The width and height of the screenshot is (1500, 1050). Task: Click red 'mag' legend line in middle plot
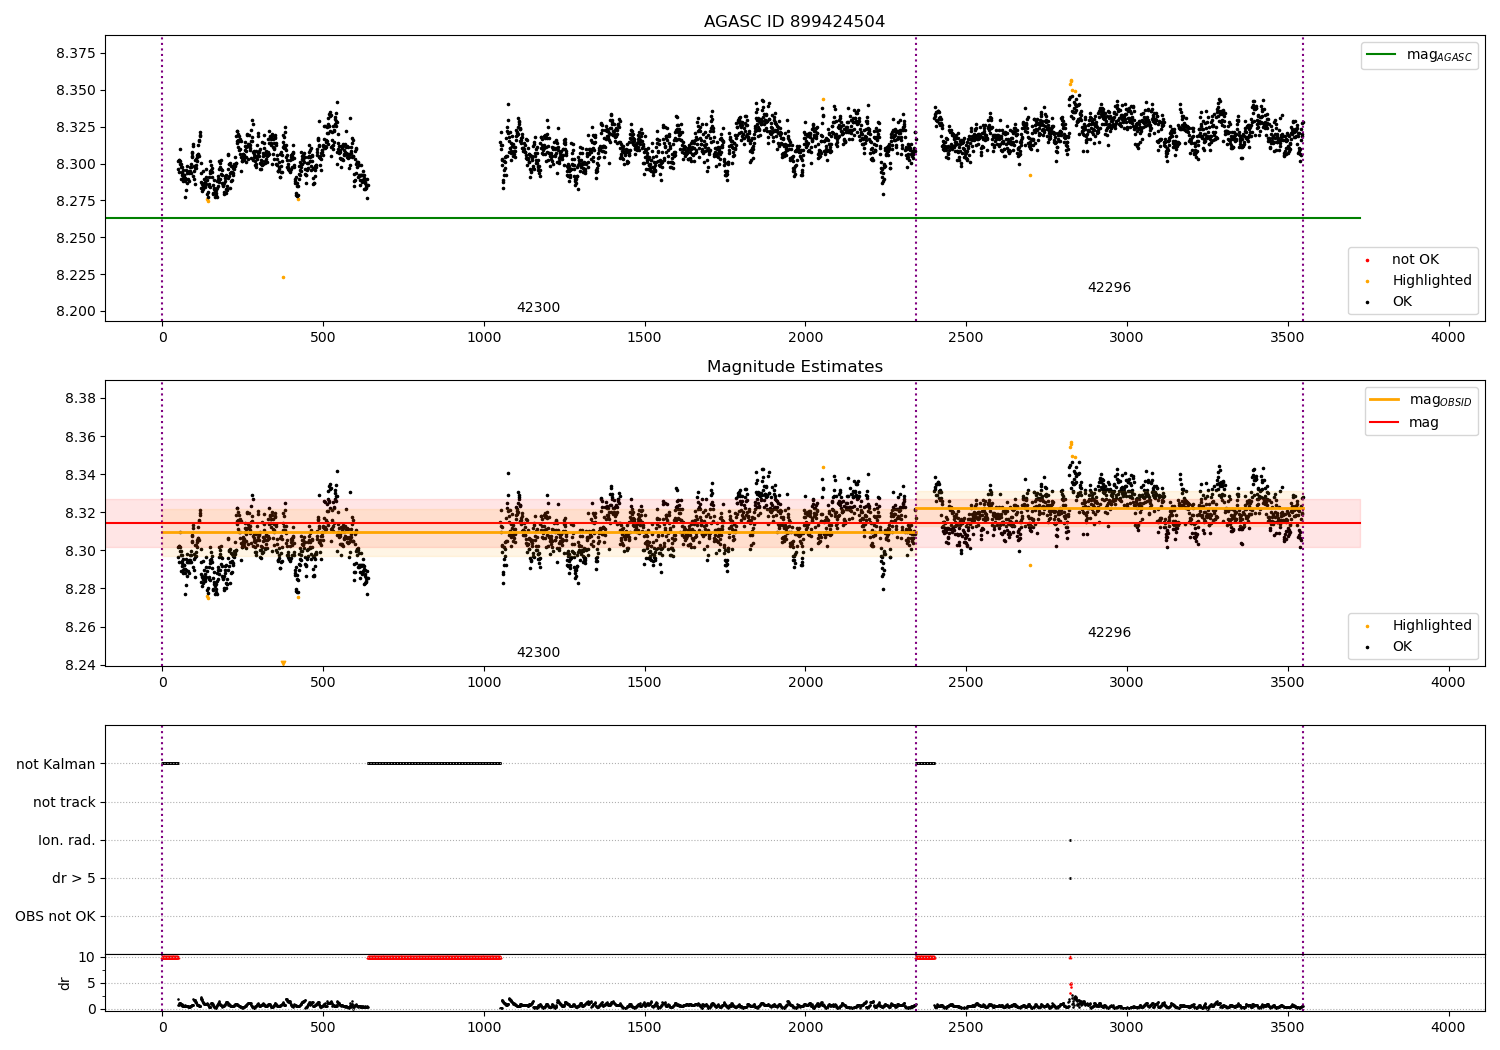tap(1385, 423)
